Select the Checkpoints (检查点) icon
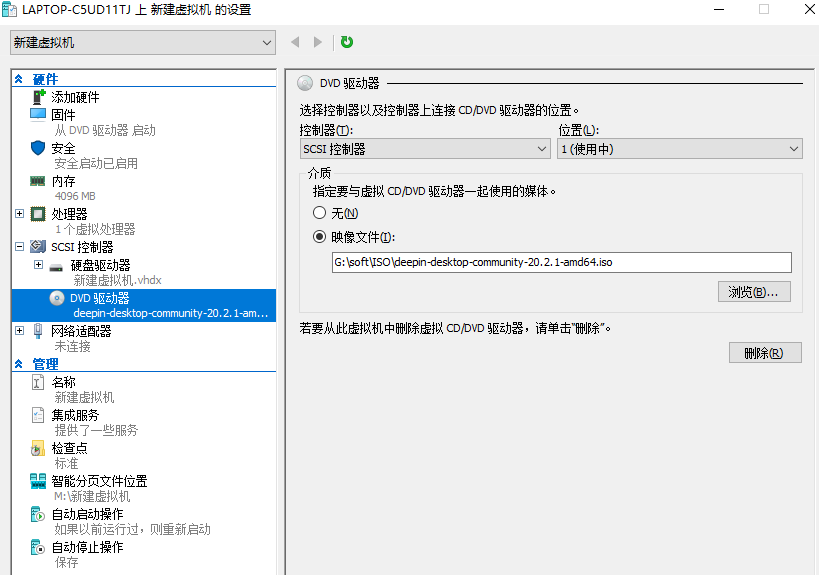The height and width of the screenshot is (575, 819). pyautogui.click(x=38, y=448)
